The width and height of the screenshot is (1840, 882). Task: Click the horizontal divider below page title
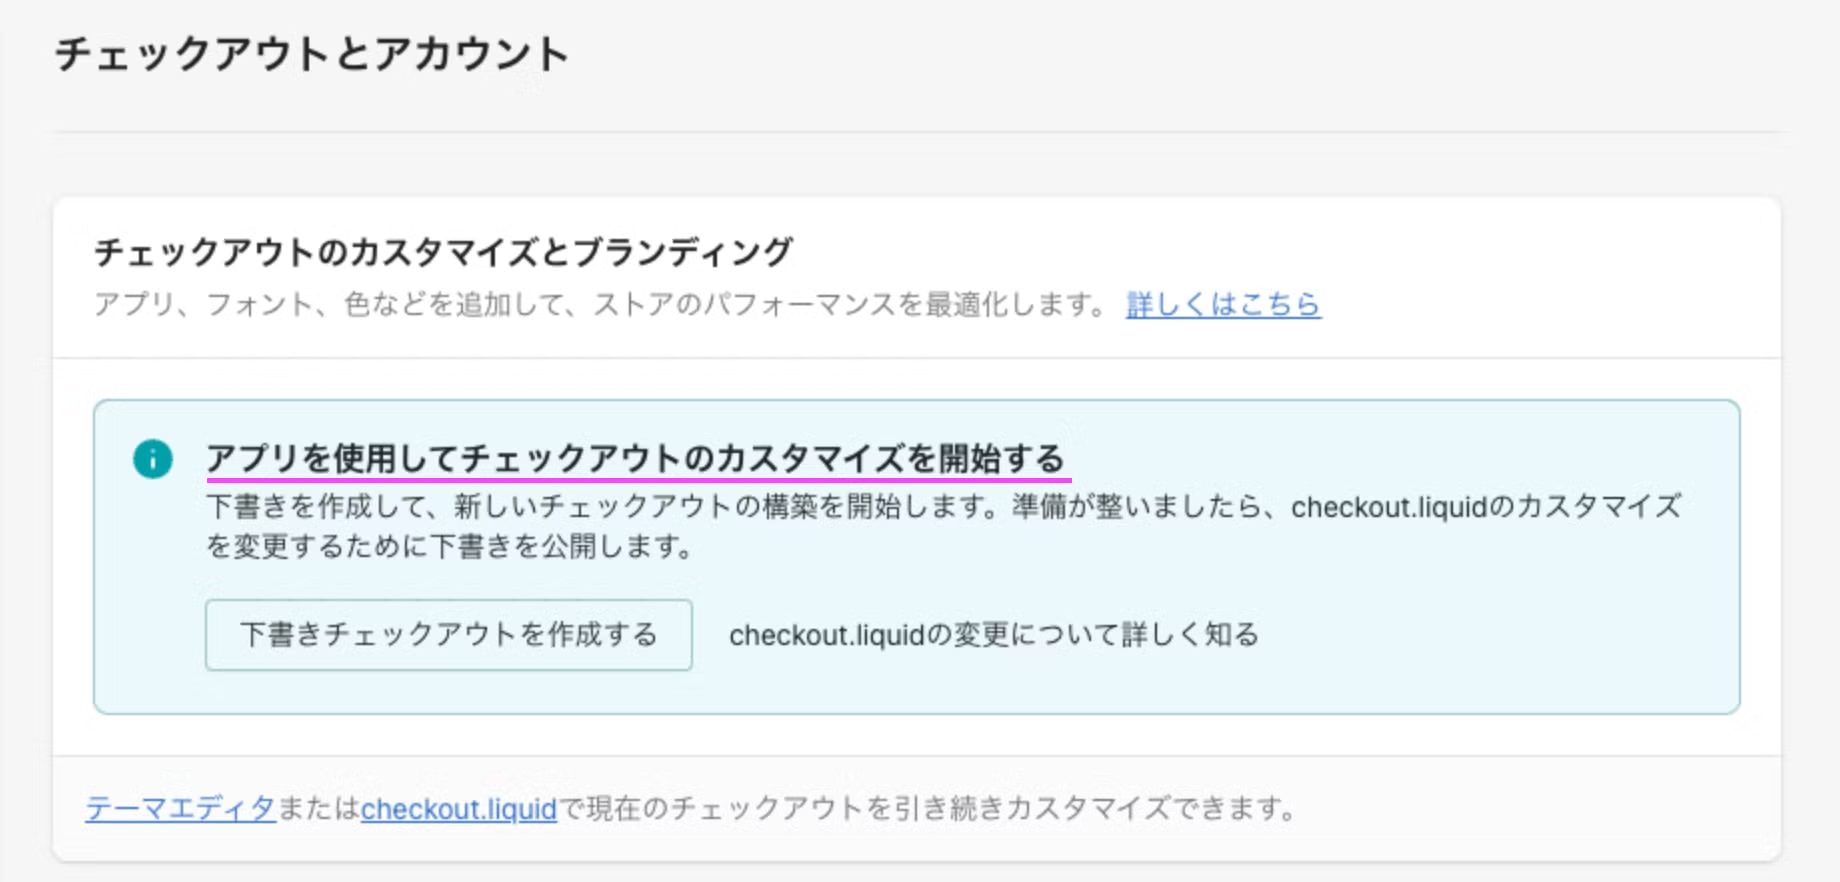pos(917,131)
